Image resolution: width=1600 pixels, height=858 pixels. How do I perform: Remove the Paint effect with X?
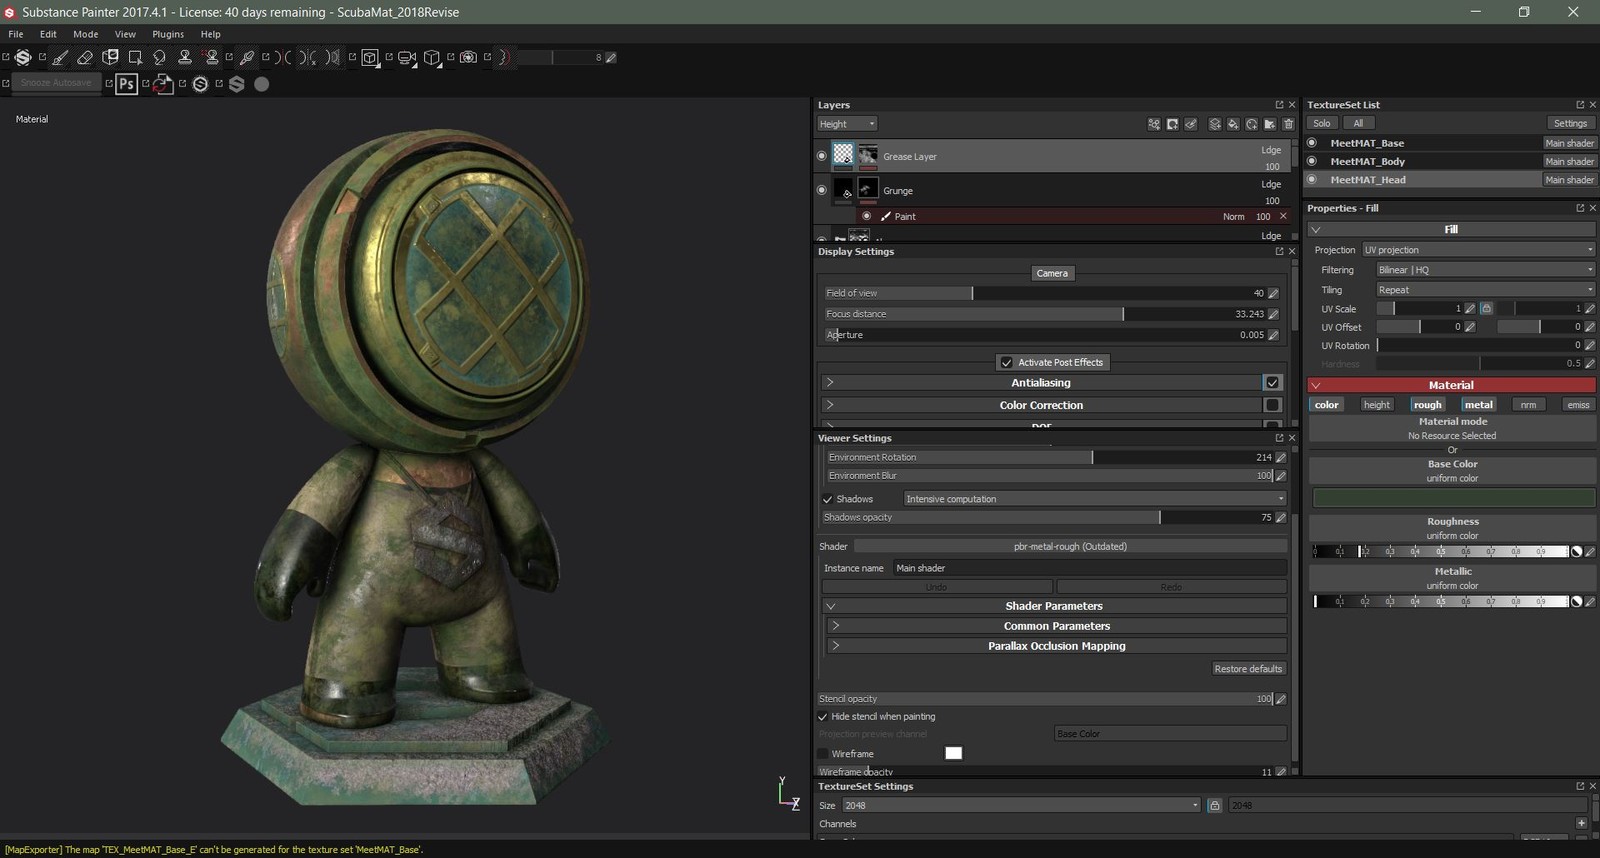(x=1283, y=216)
